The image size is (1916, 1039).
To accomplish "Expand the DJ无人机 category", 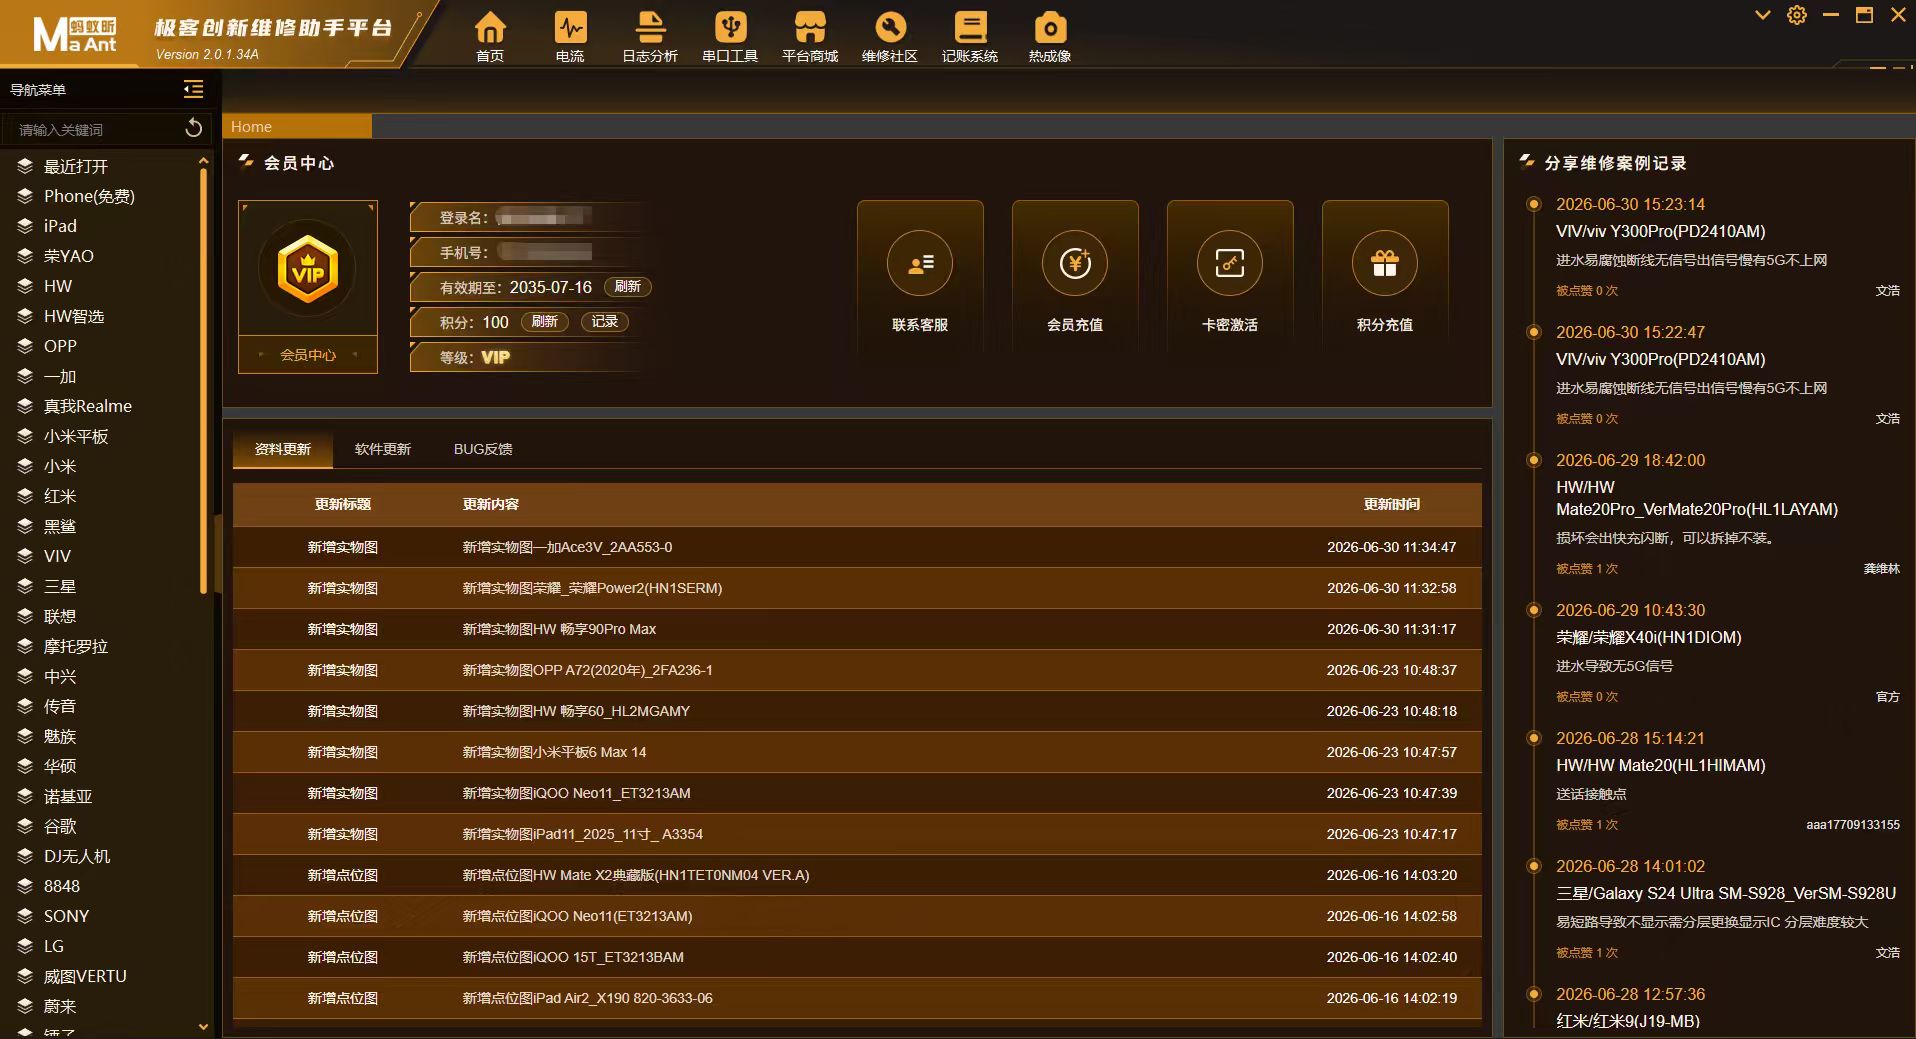I will (77, 856).
